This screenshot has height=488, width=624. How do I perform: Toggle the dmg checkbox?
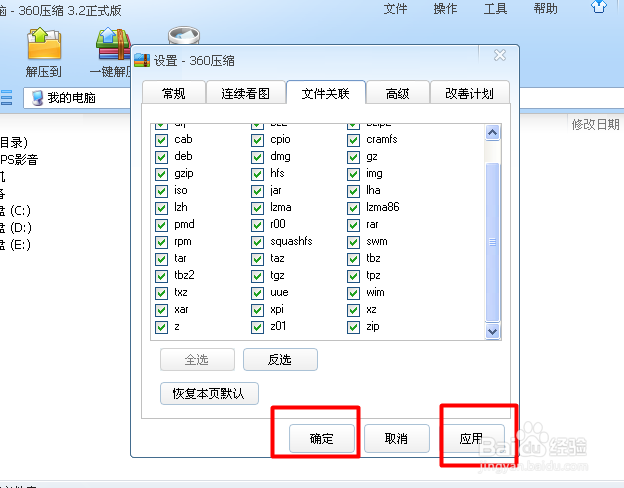point(257,157)
